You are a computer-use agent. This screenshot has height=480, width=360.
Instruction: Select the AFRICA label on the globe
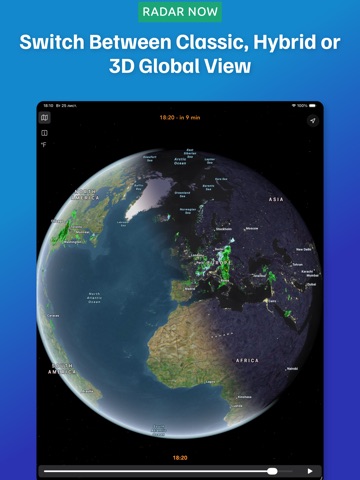[x=247, y=360]
